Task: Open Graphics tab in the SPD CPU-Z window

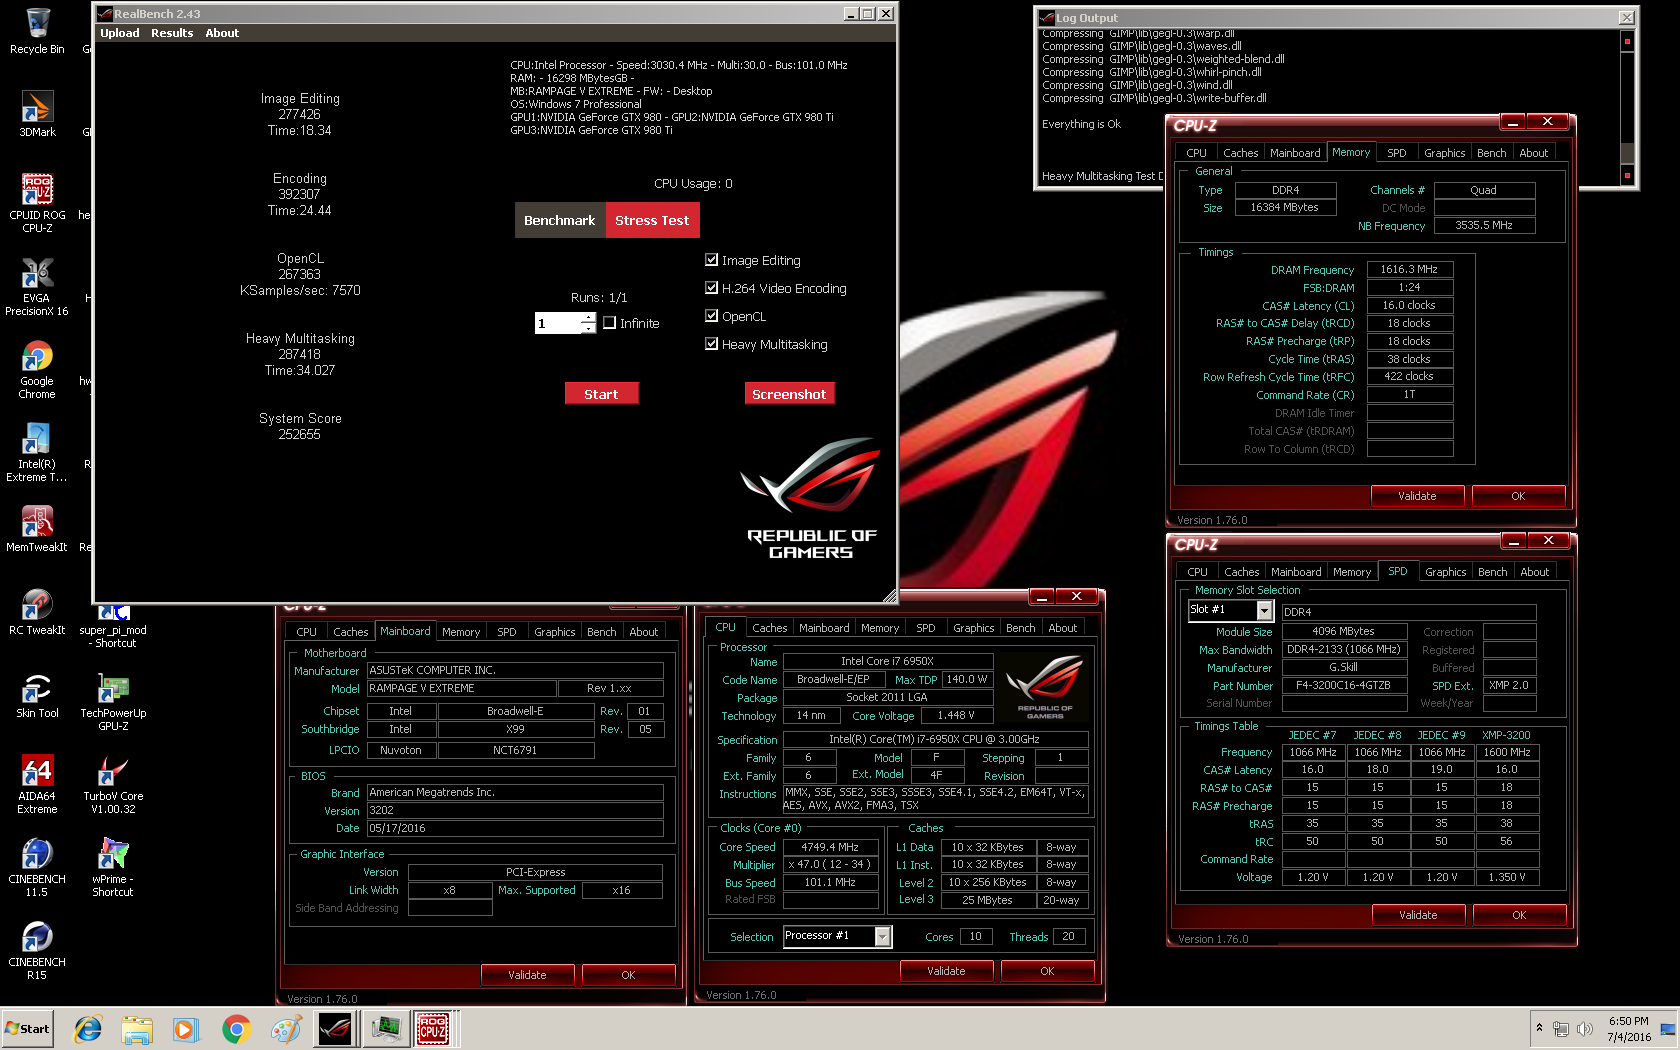Action: [1445, 572]
